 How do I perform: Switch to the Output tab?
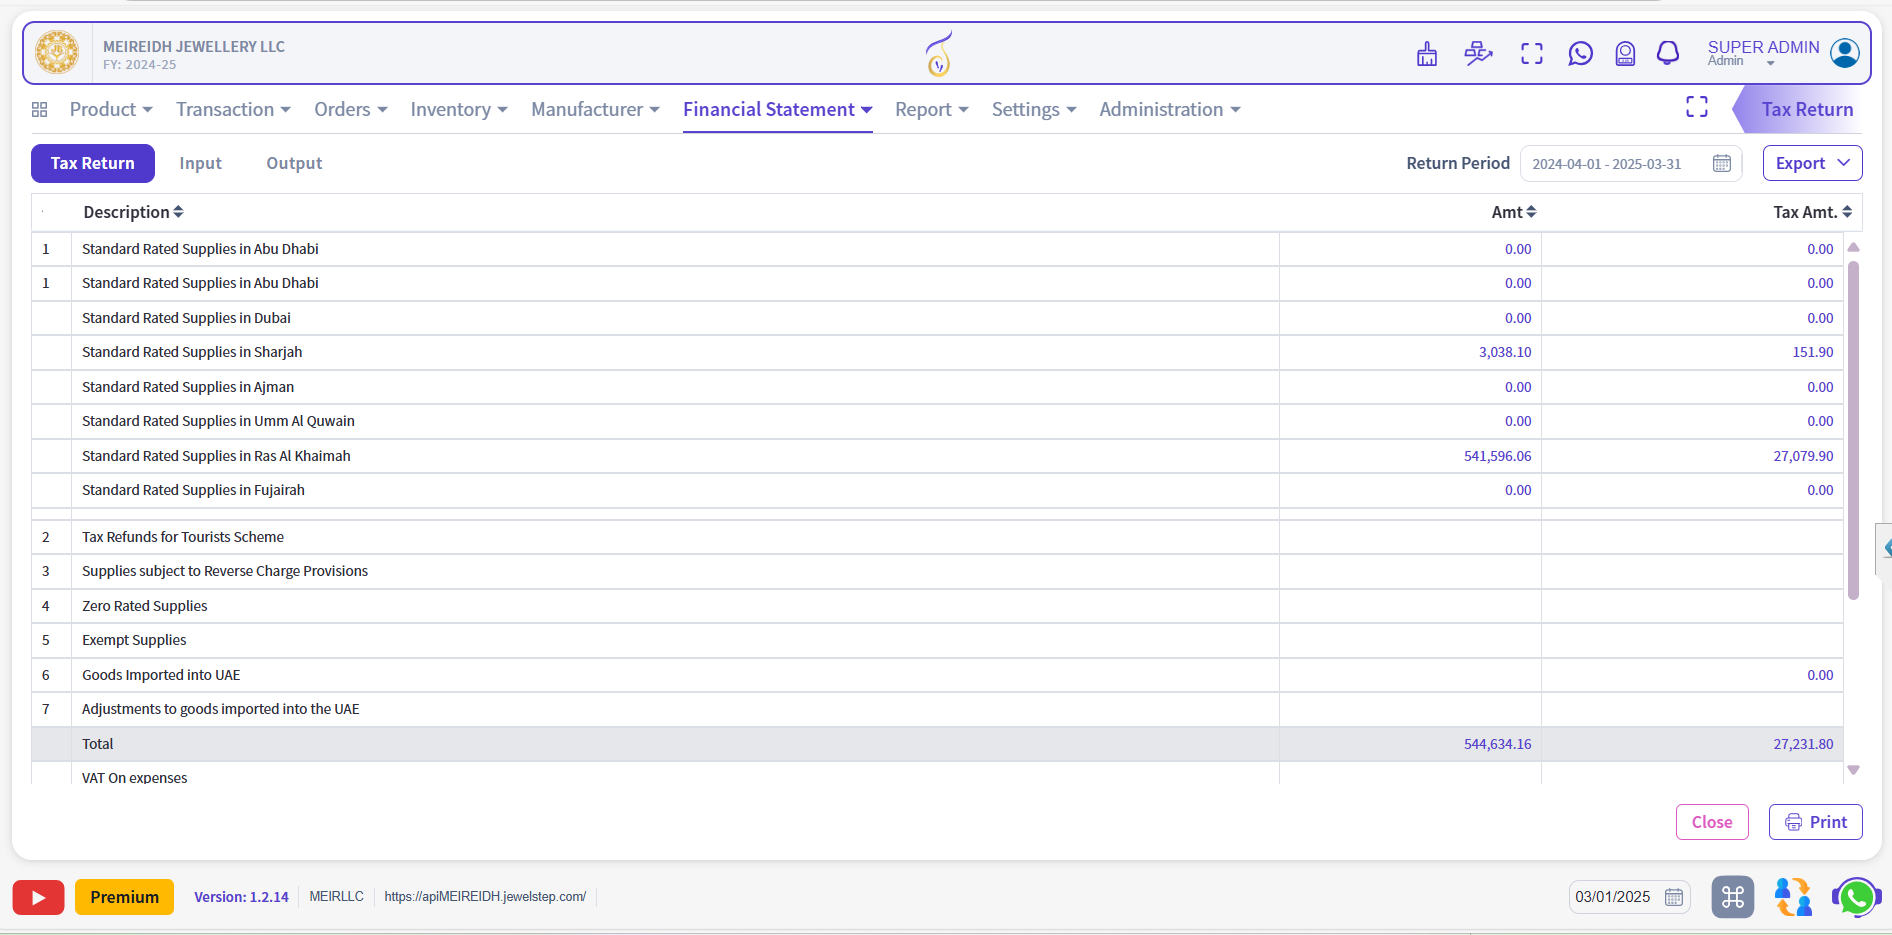point(294,163)
